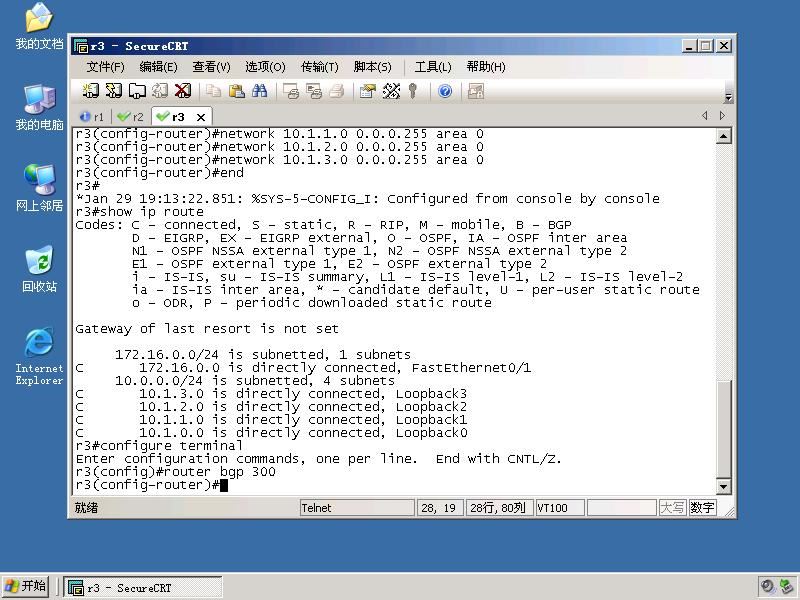Image resolution: width=800 pixels, height=600 pixels.
Task: Click the Disconnect red X icon
Action: pos(183,91)
